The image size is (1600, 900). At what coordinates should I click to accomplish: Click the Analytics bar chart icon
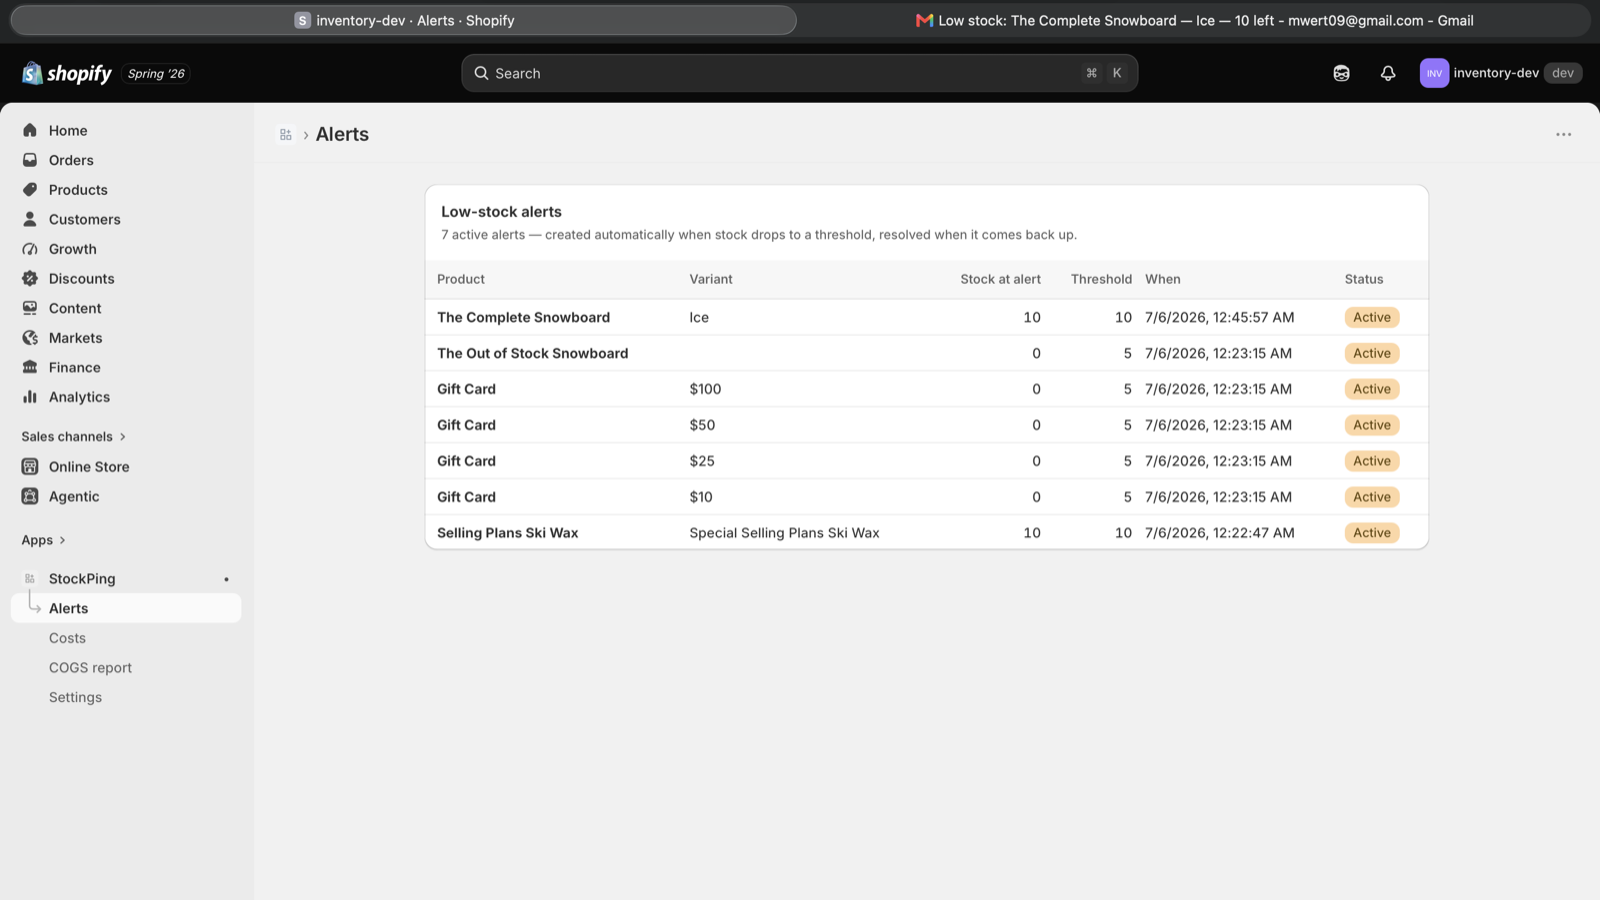(x=30, y=397)
